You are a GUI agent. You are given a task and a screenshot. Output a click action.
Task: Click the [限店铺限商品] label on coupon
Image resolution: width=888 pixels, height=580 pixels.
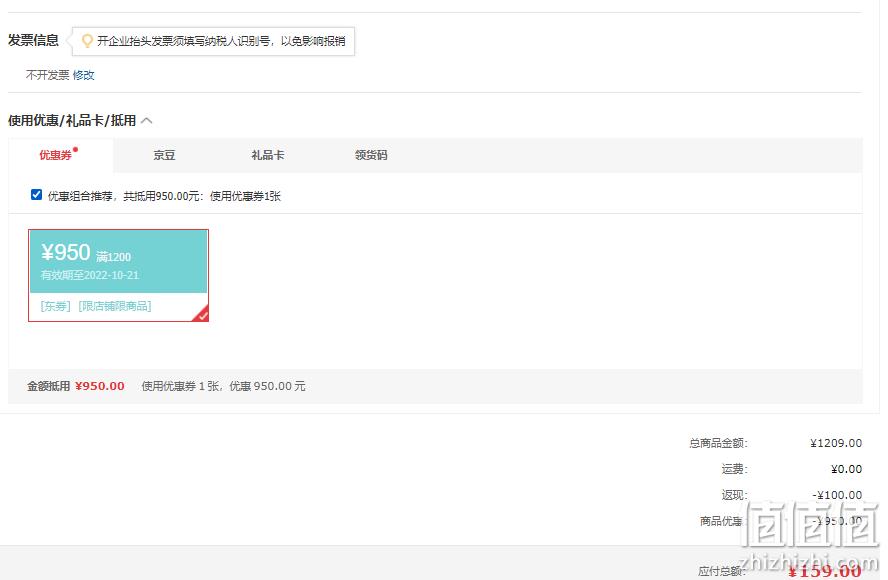pos(115,306)
